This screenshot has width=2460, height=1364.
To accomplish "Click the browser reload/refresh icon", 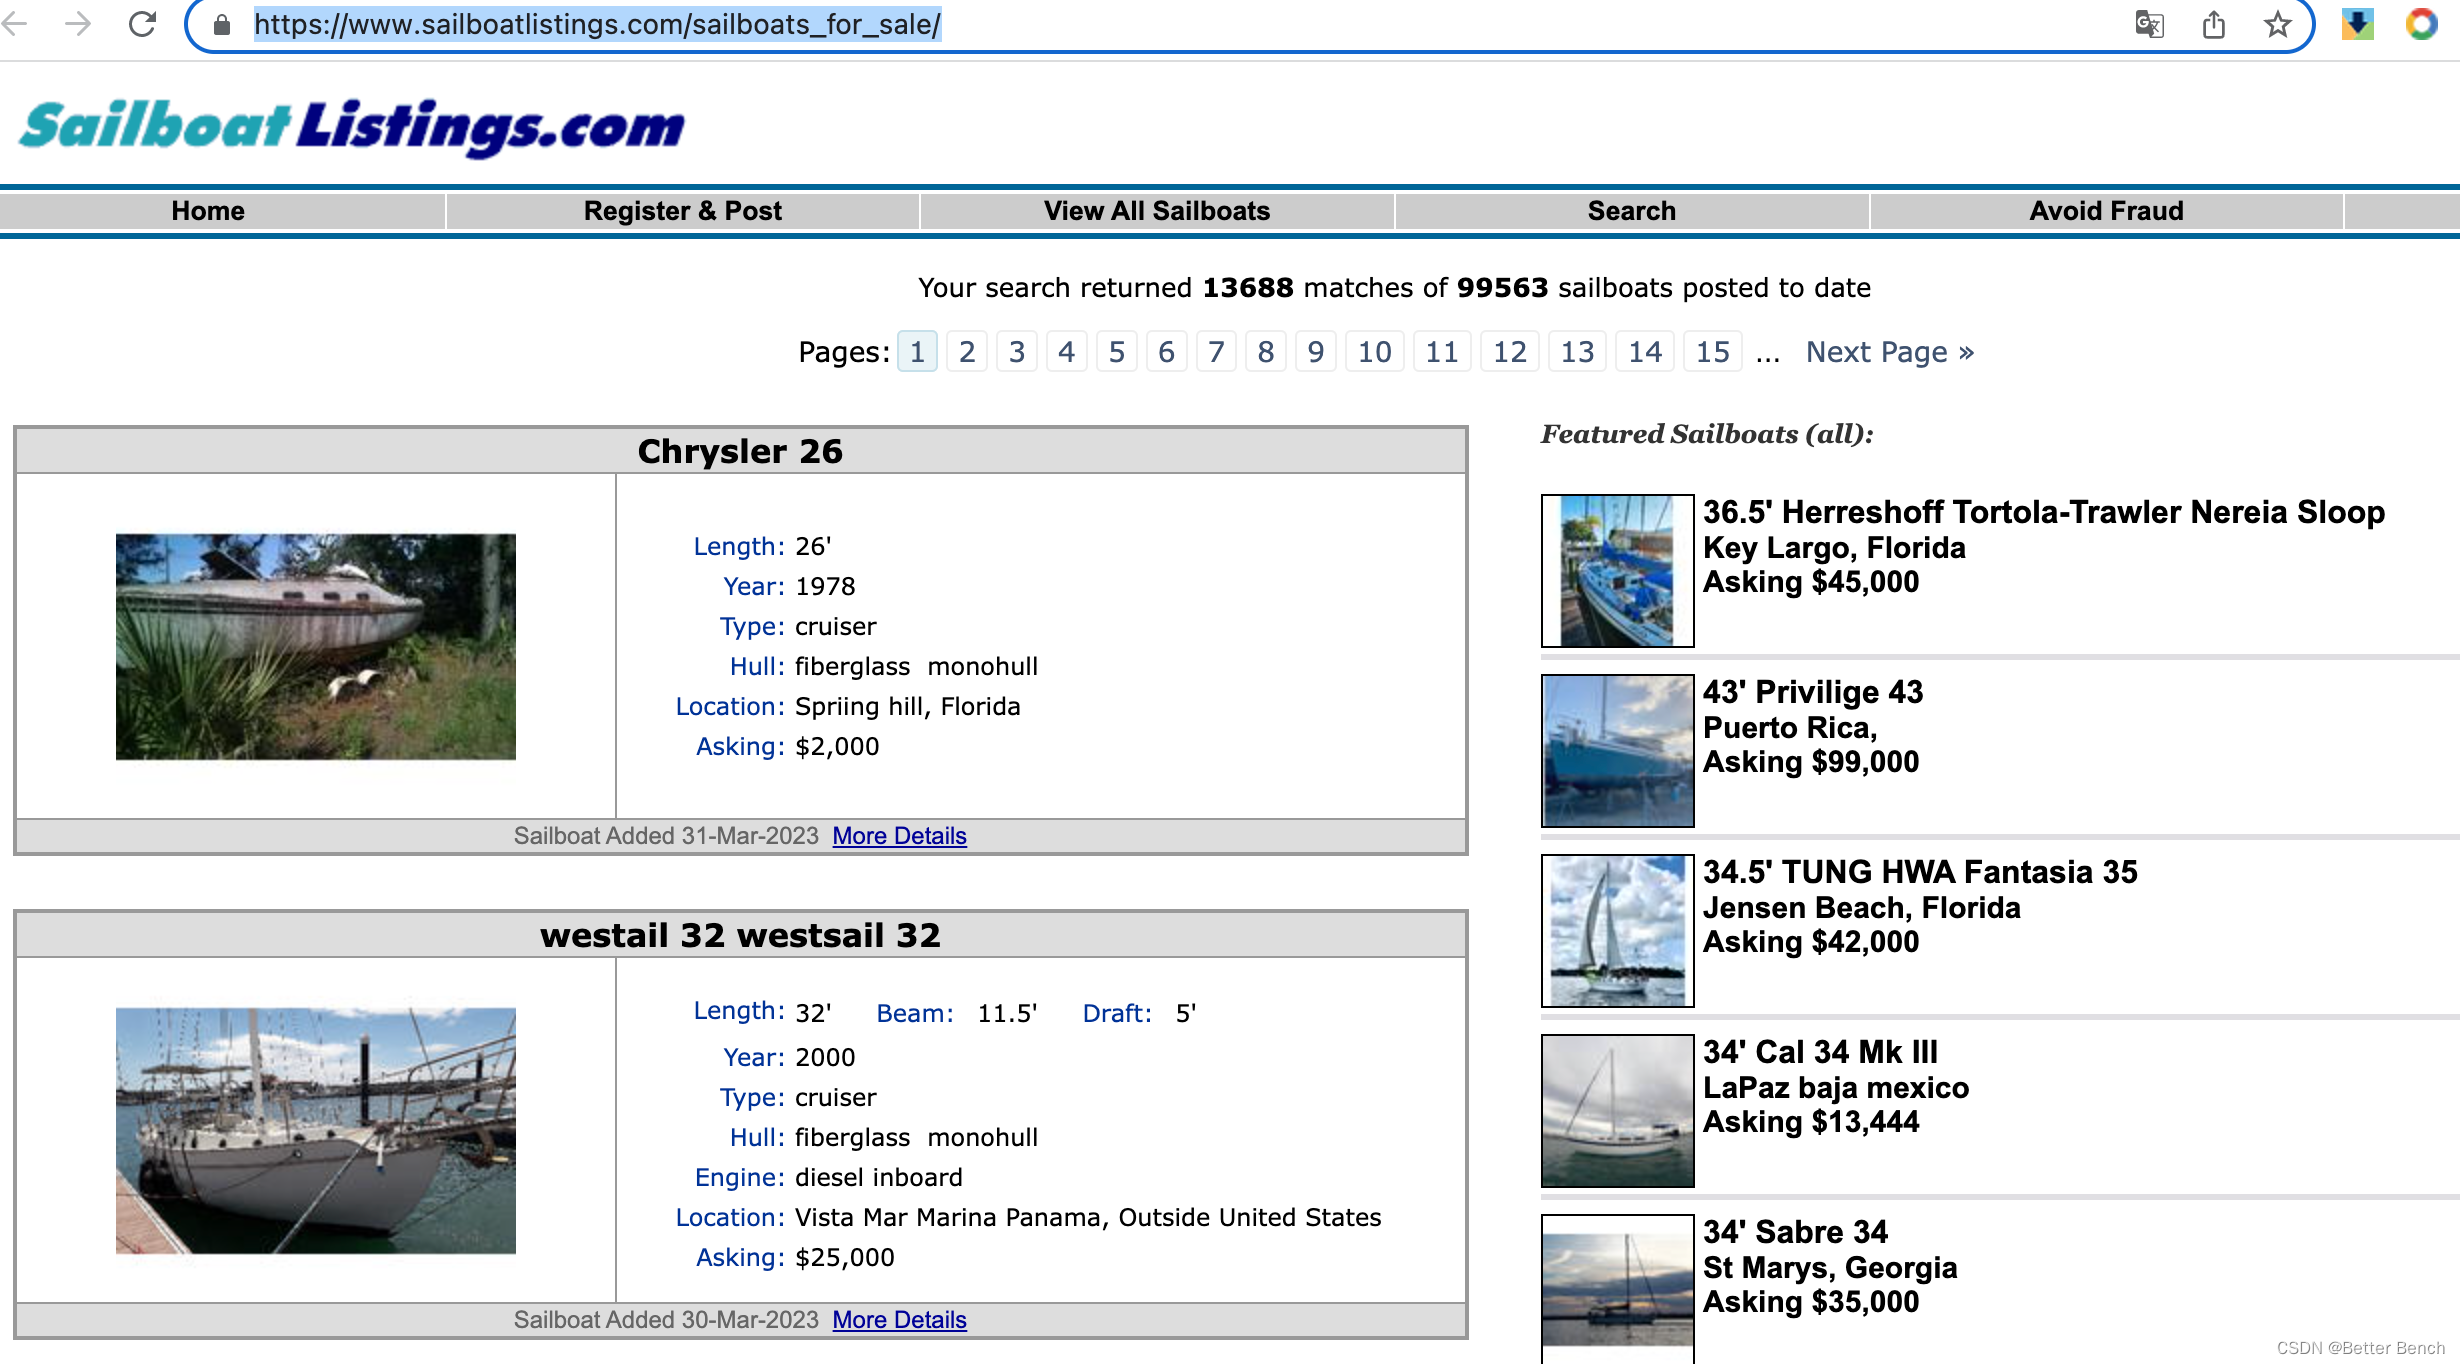I will (143, 25).
